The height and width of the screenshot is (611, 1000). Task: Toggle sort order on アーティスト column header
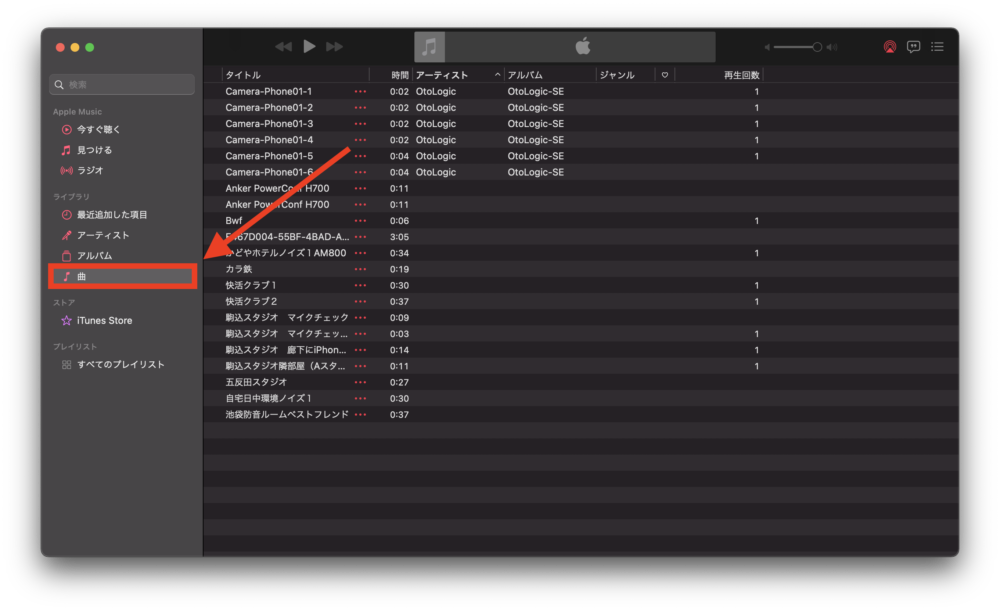tap(458, 75)
